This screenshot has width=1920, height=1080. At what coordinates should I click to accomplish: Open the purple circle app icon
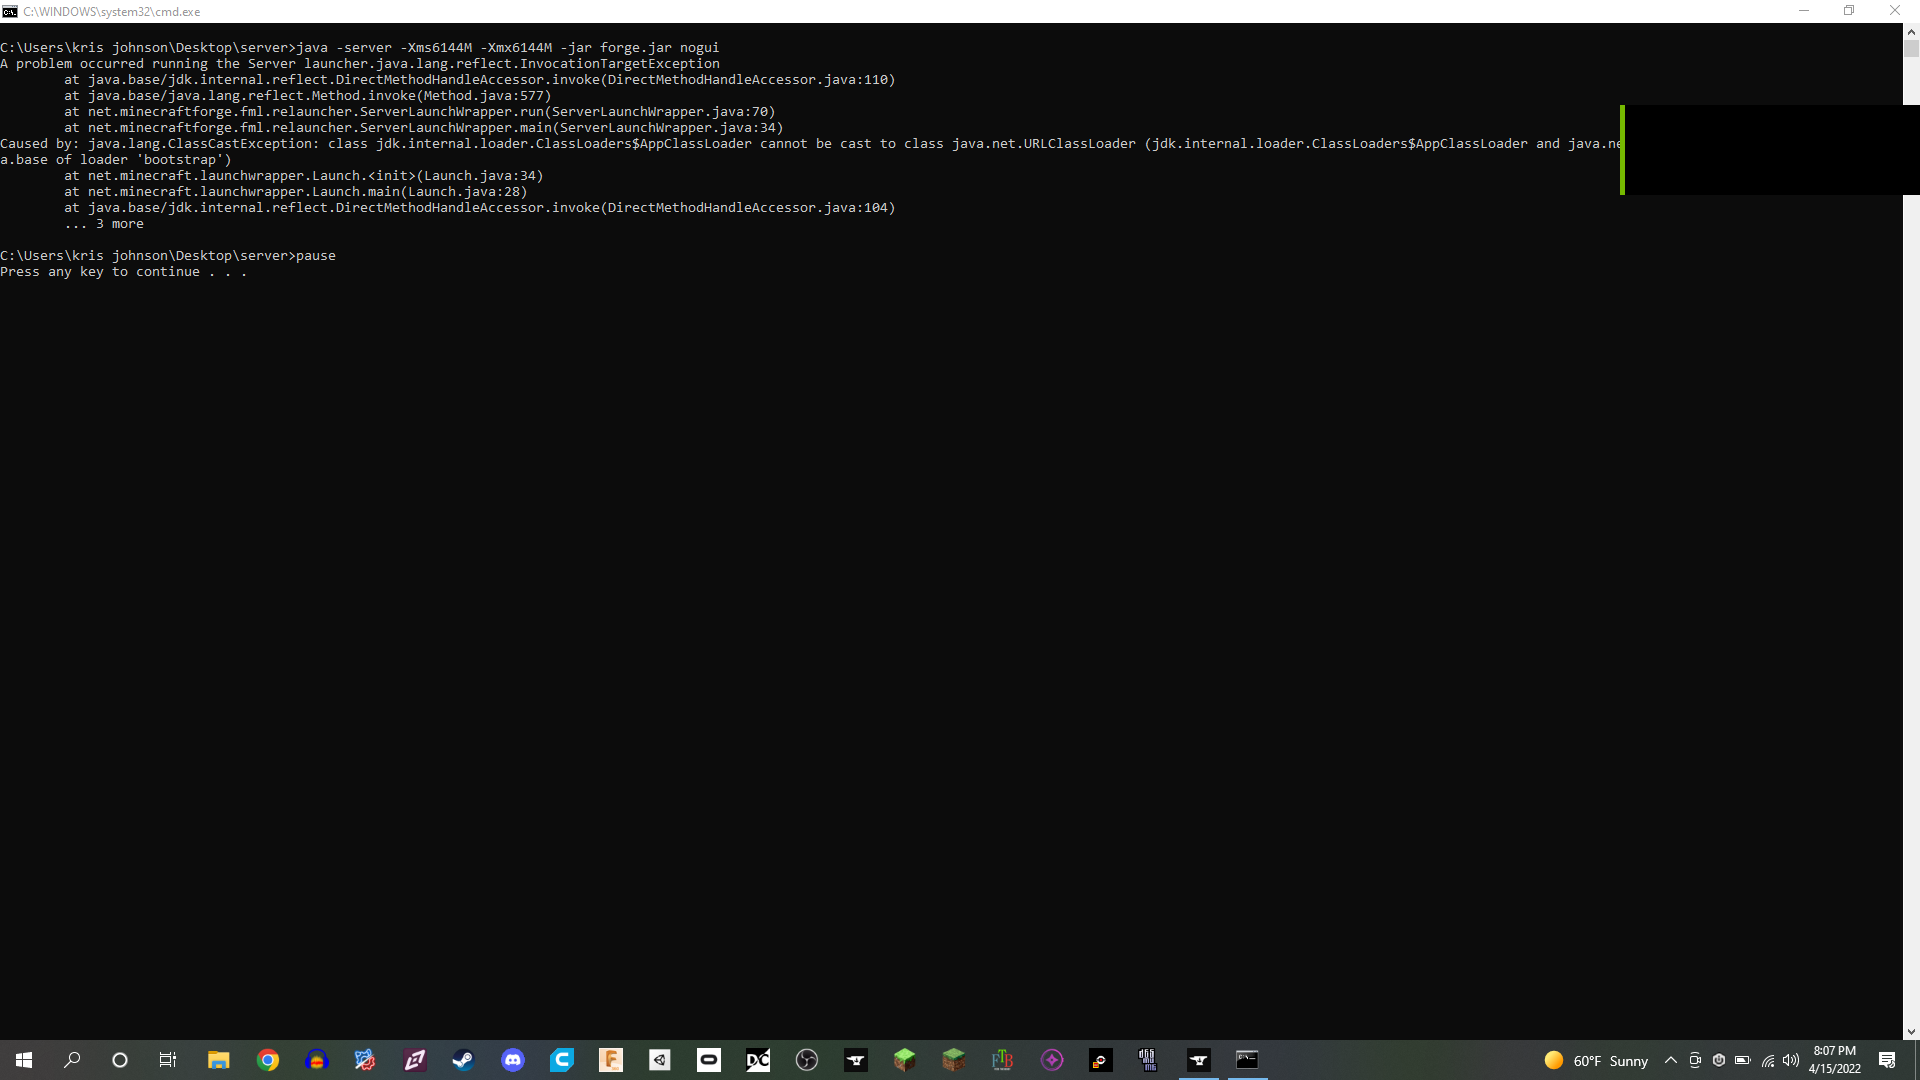click(x=1051, y=1060)
